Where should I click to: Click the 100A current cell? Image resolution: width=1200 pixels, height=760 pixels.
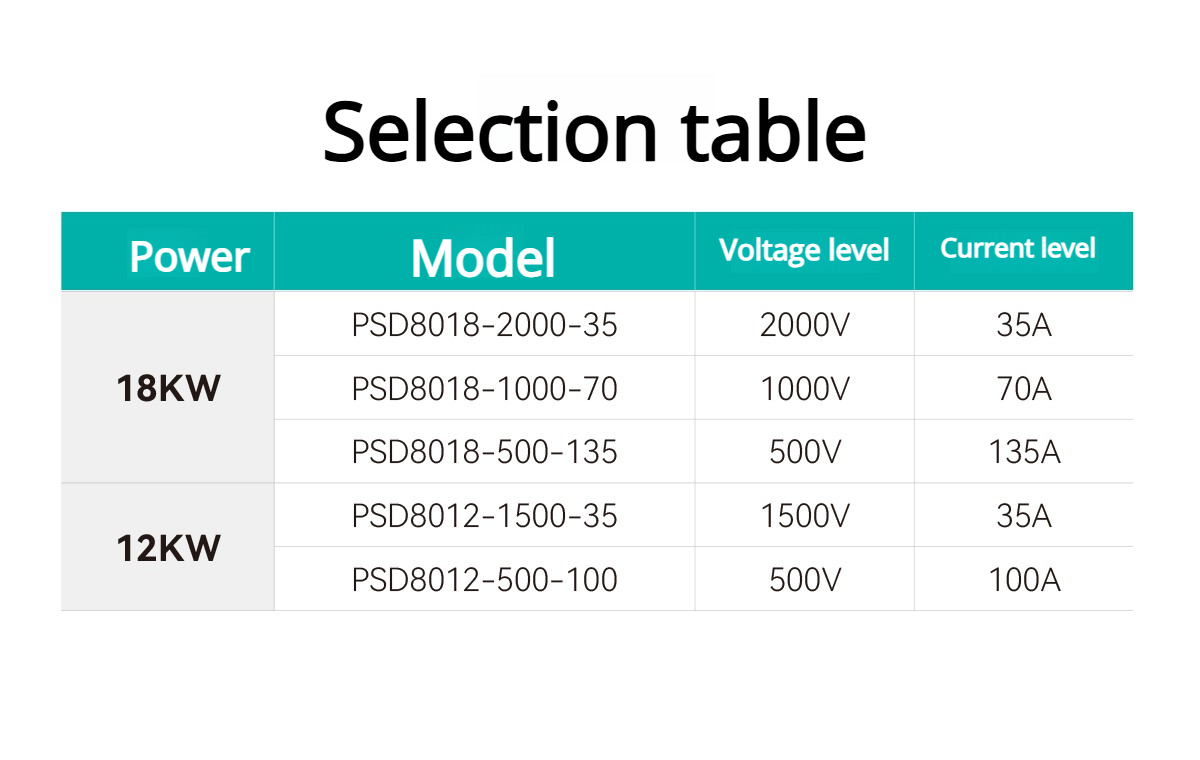(1024, 580)
